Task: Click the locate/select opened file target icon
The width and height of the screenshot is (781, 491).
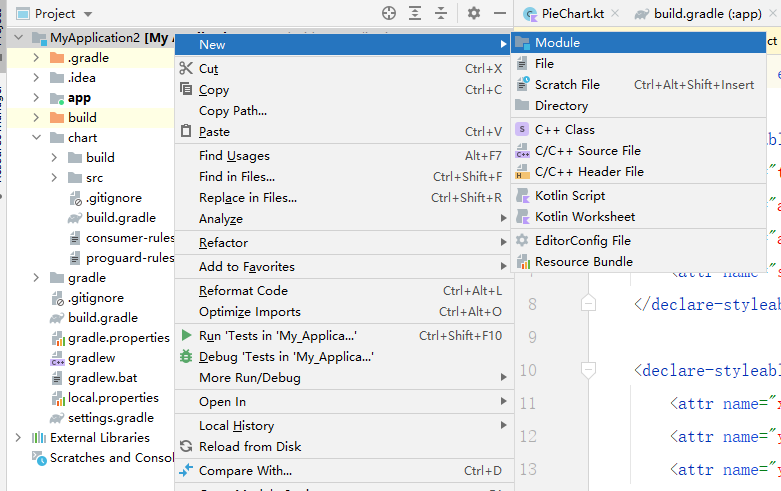Action: 389,13
